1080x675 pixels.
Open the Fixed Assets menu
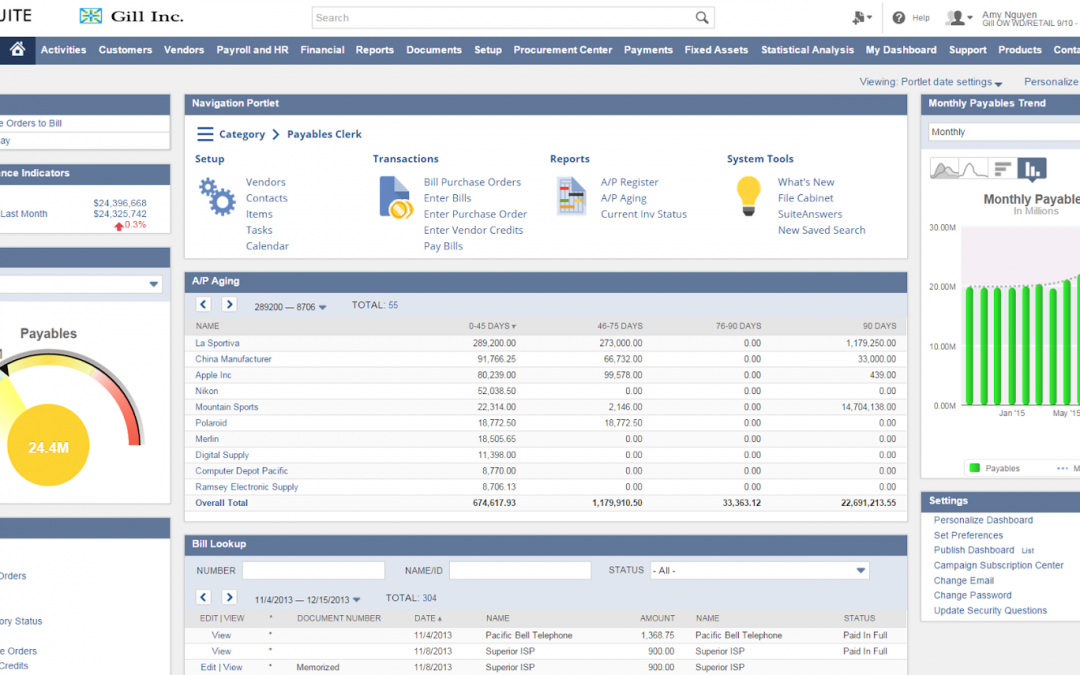716,50
